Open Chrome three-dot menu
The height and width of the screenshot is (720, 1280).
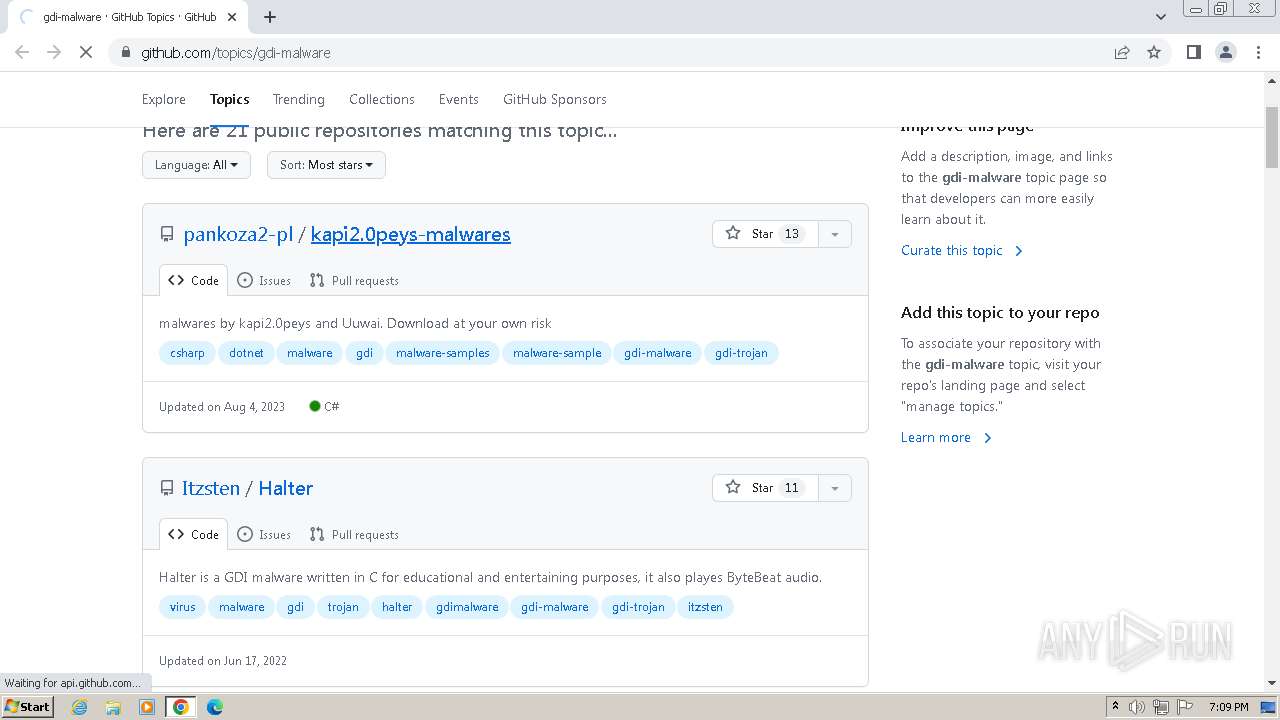(x=1258, y=52)
